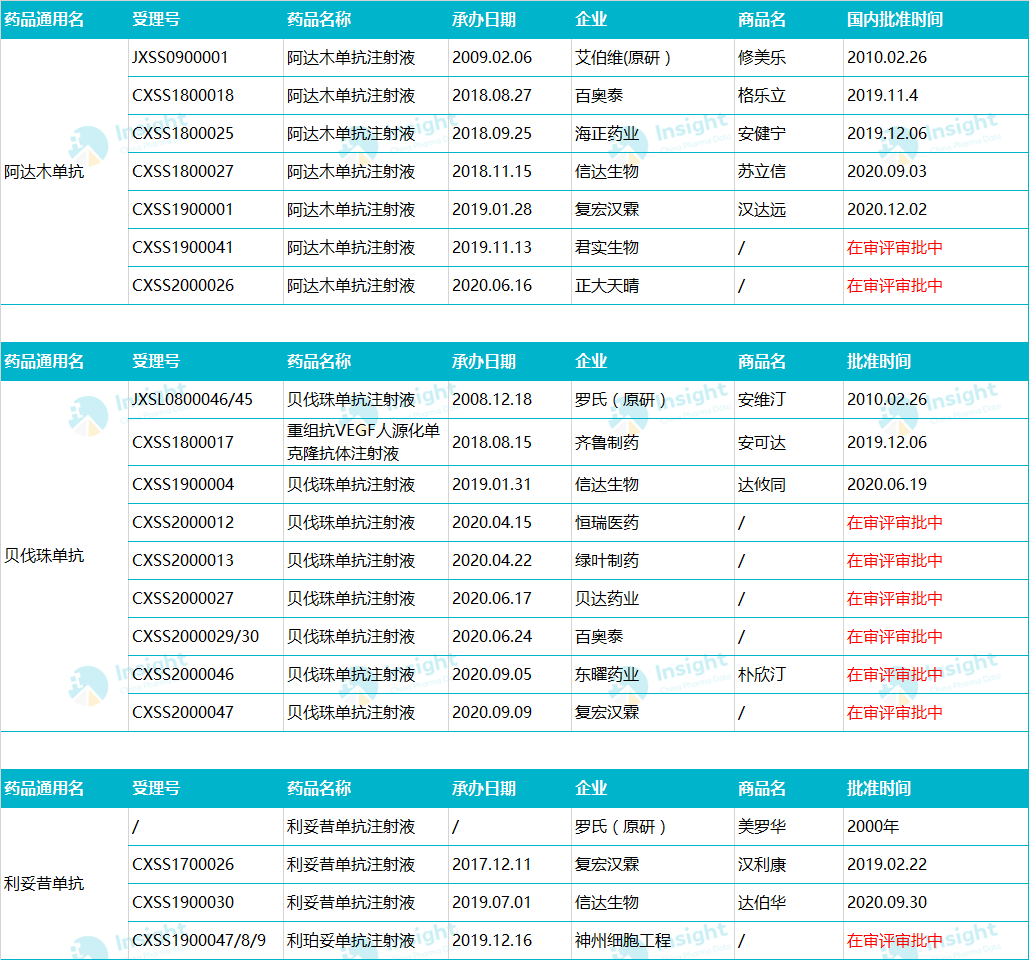The height and width of the screenshot is (960, 1029).
Task: Select approval date 2020.09.03
Action: (x=887, y=172)
